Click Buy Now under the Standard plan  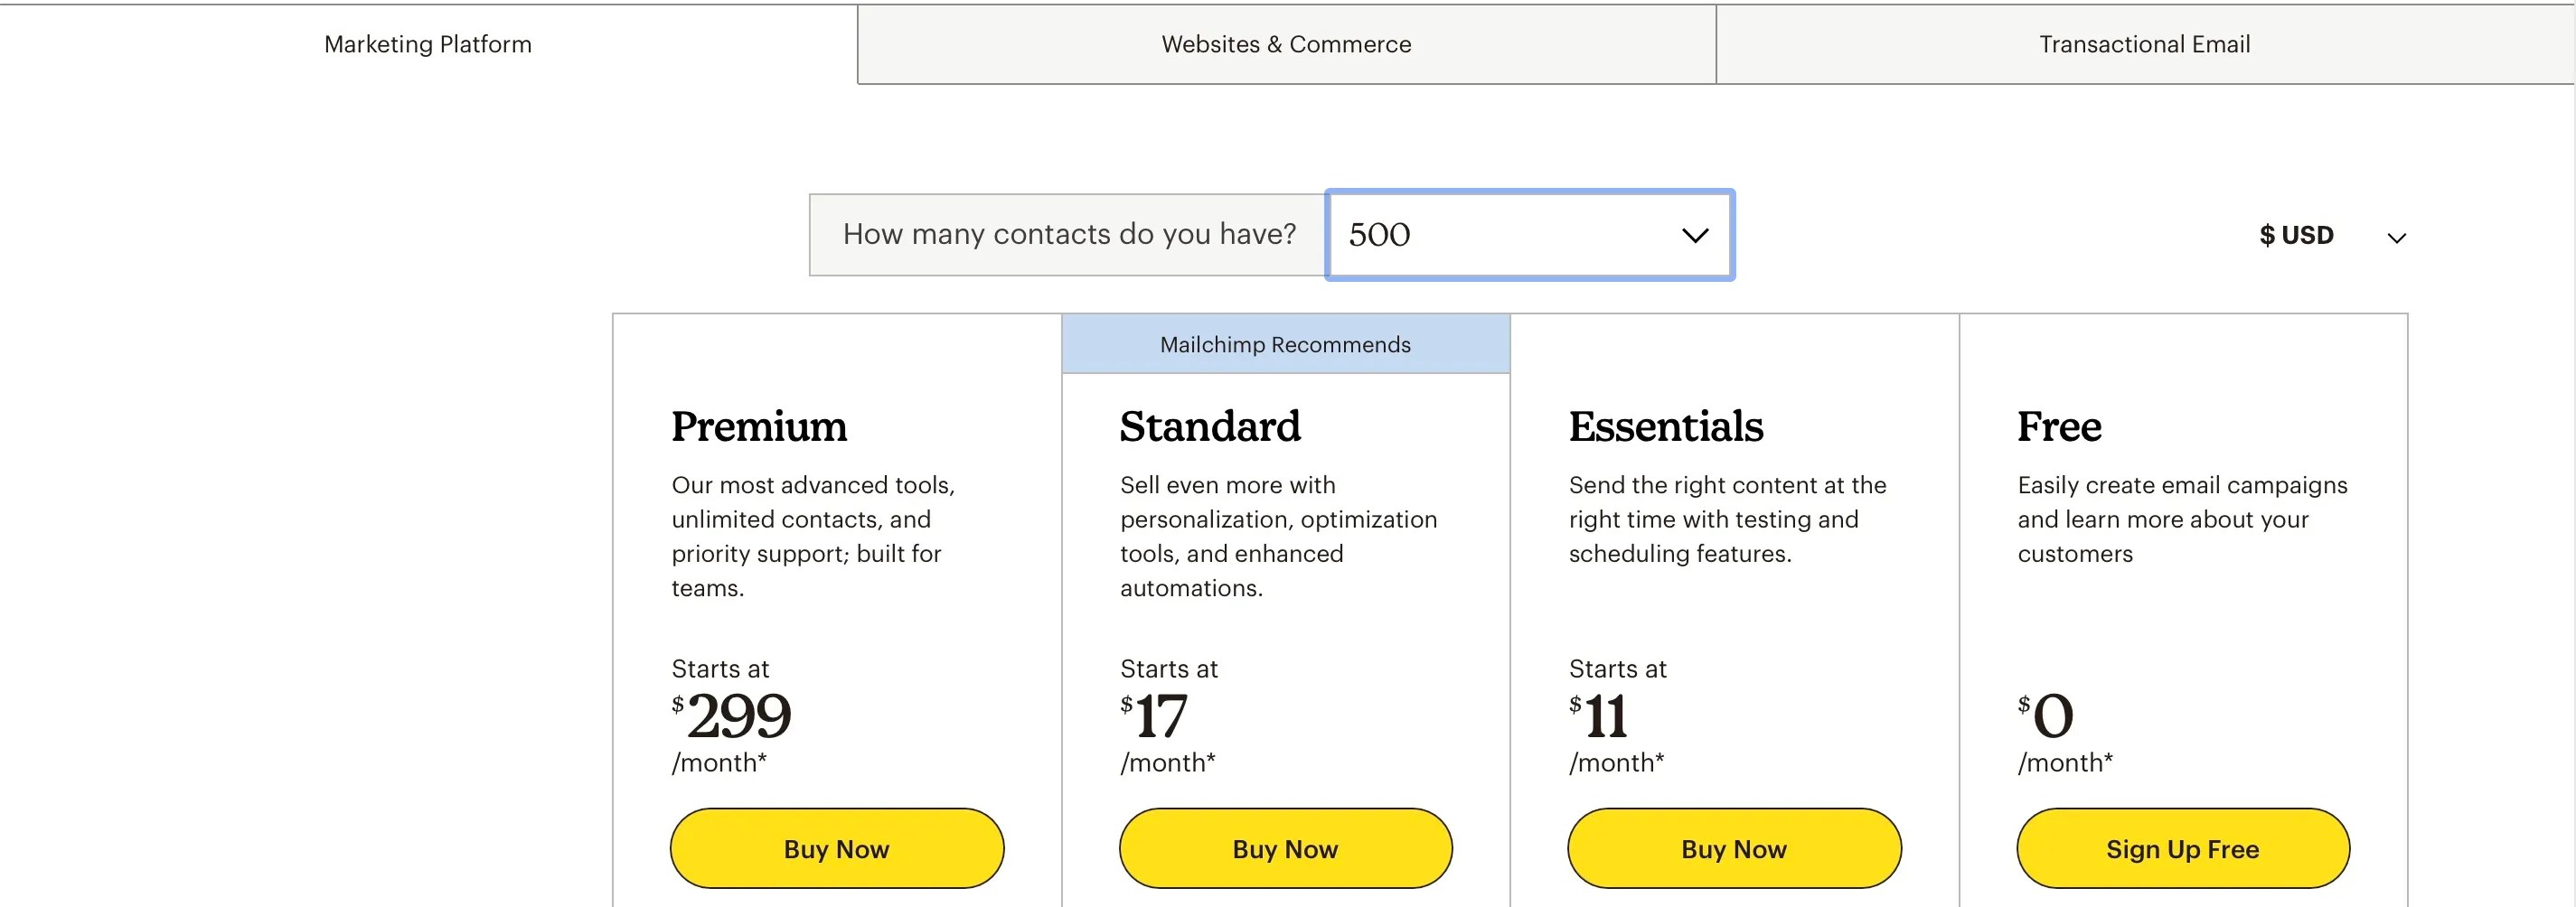(x=1284, y=848)
